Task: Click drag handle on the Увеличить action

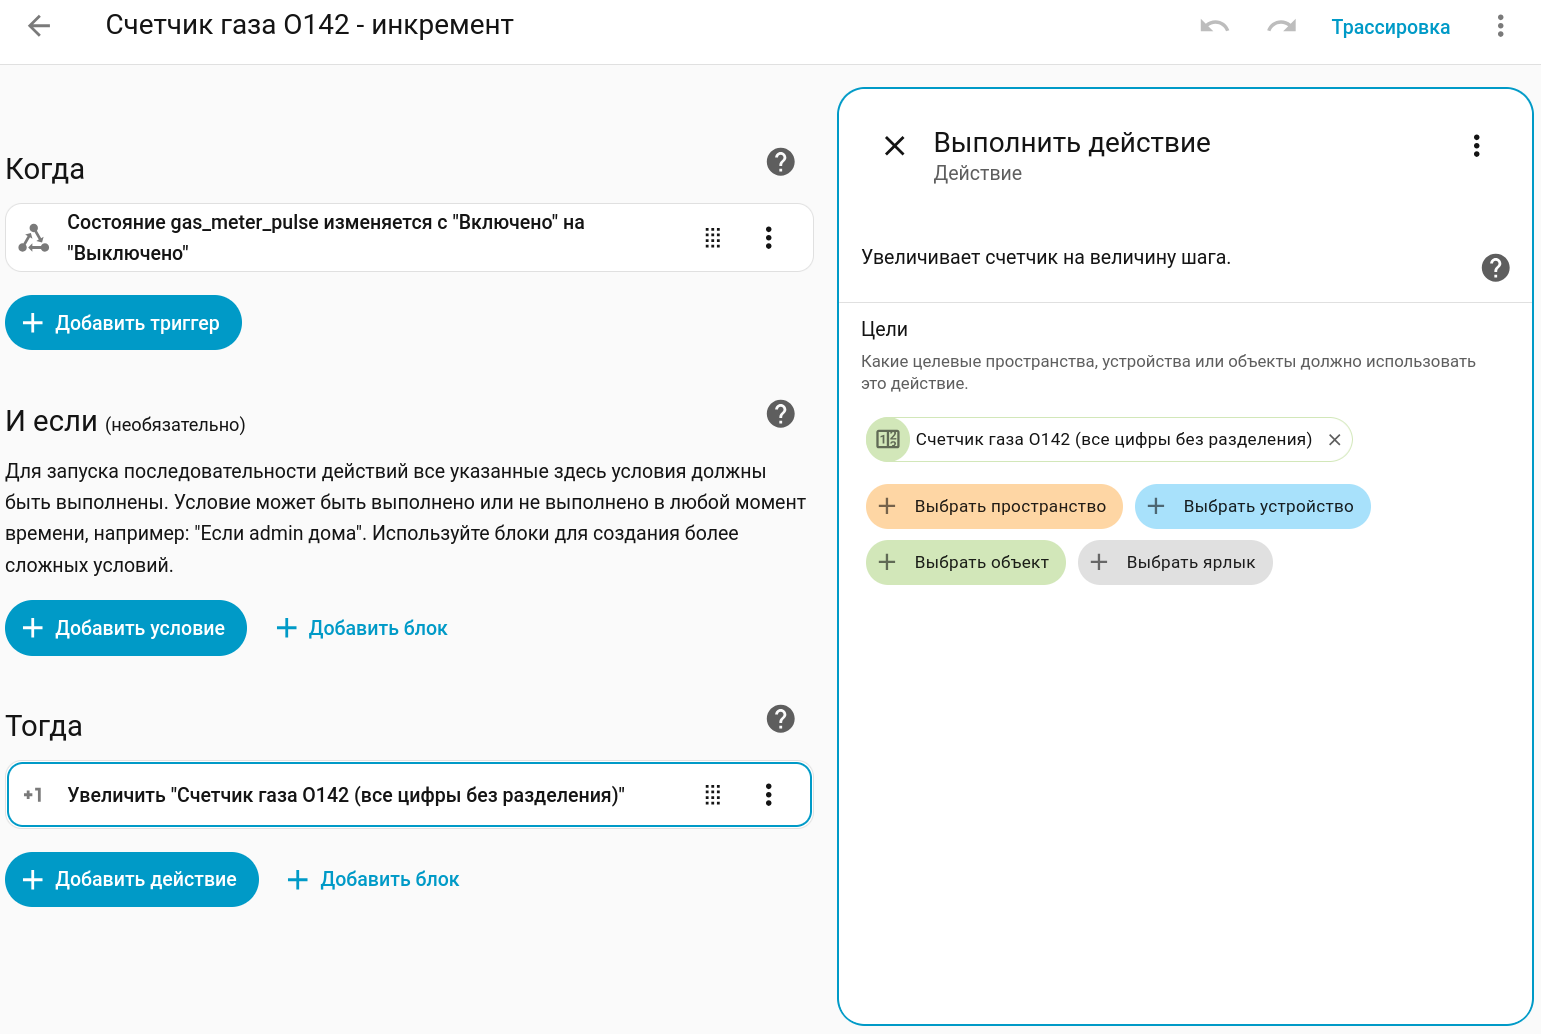Action: tap(712, 795)
